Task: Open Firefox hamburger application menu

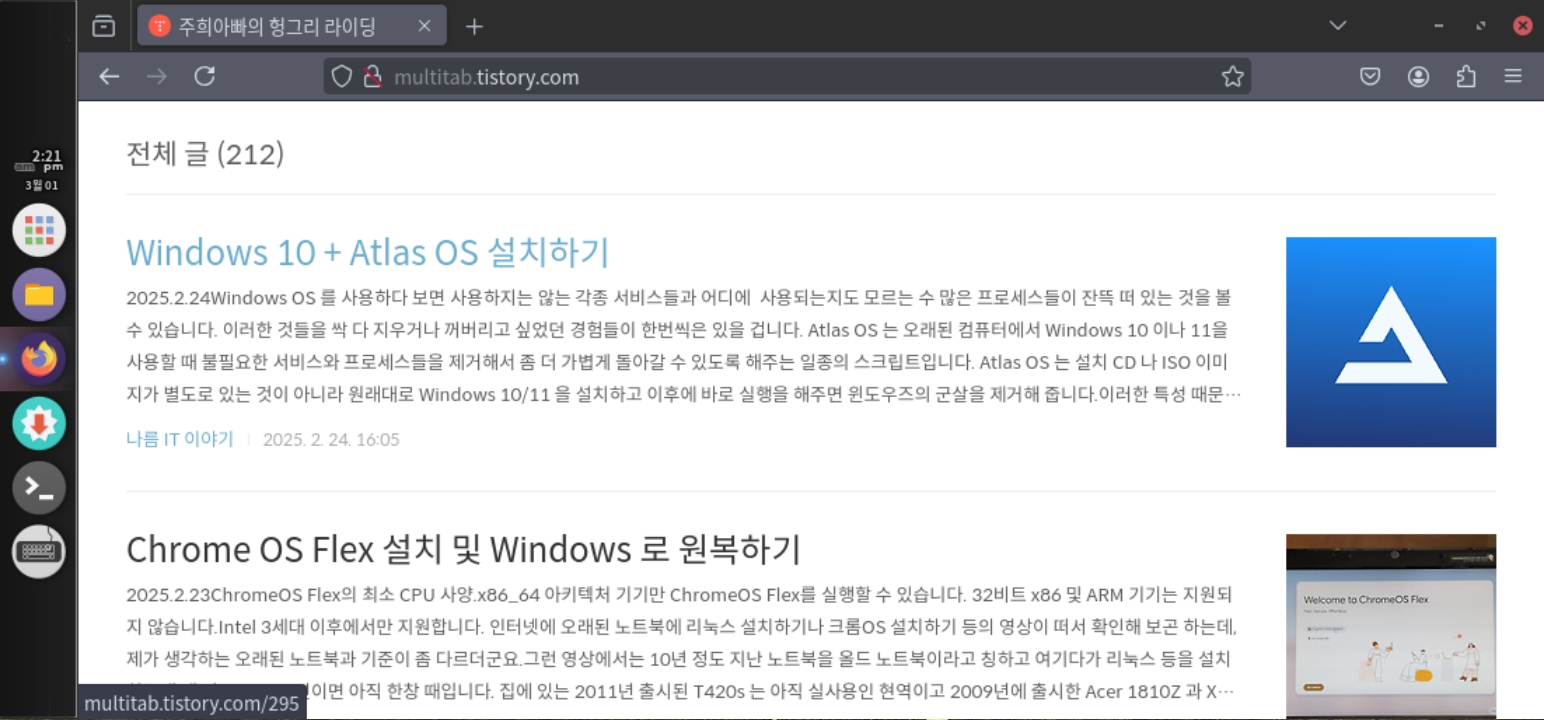Action: [1513, 77]
